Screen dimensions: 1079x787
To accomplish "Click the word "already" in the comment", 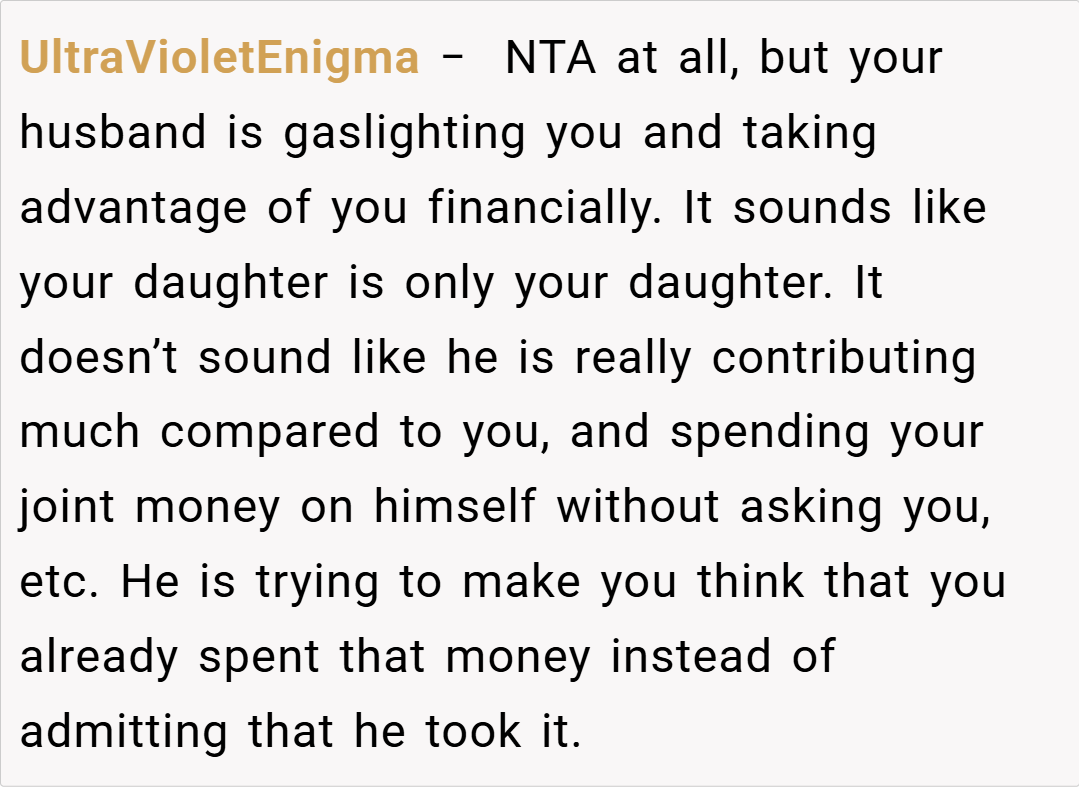I will (100, 657).
